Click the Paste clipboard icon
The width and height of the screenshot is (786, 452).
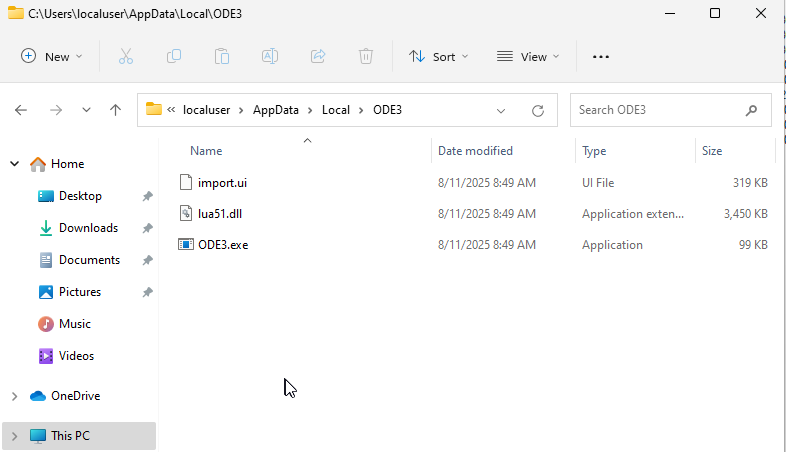point(222,57)
